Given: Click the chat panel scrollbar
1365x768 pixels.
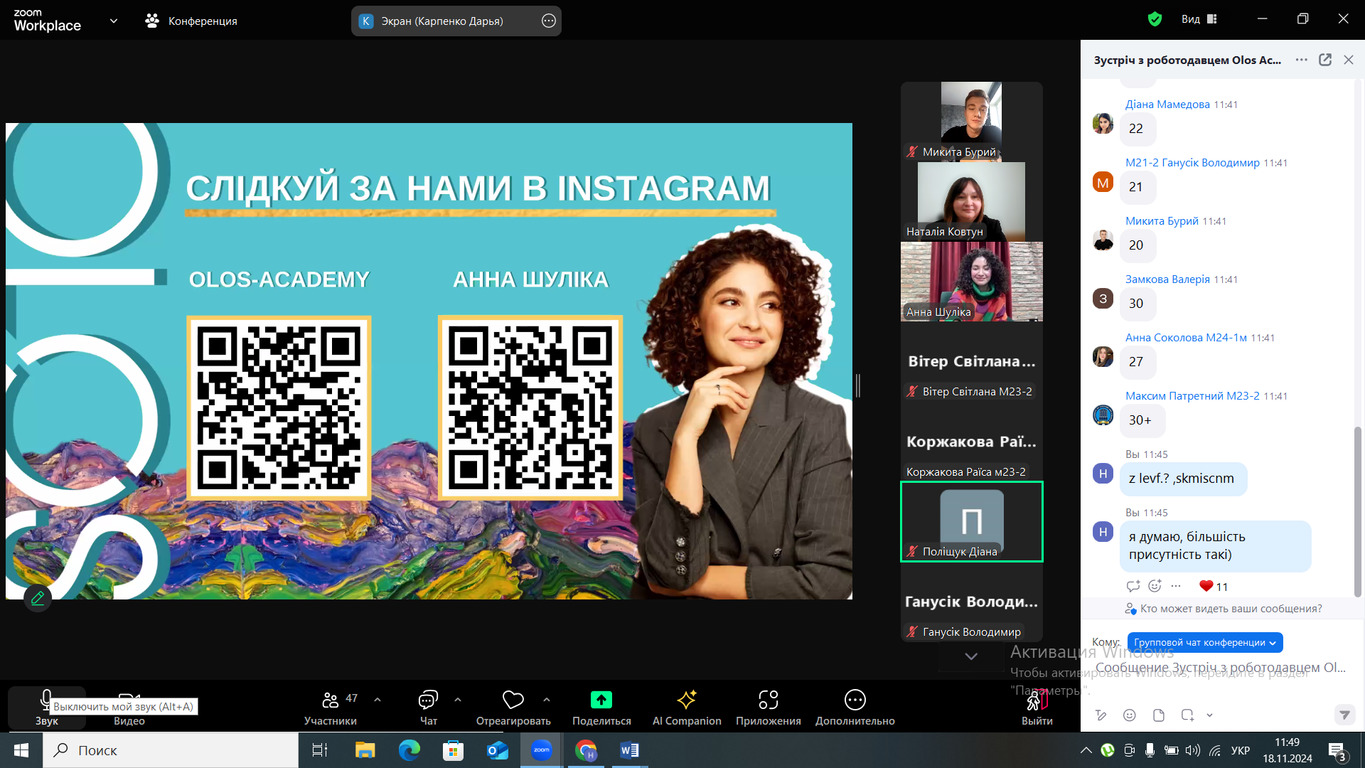Looking at the screenshot, I should pyautogui.click(x=1357, y=510).
